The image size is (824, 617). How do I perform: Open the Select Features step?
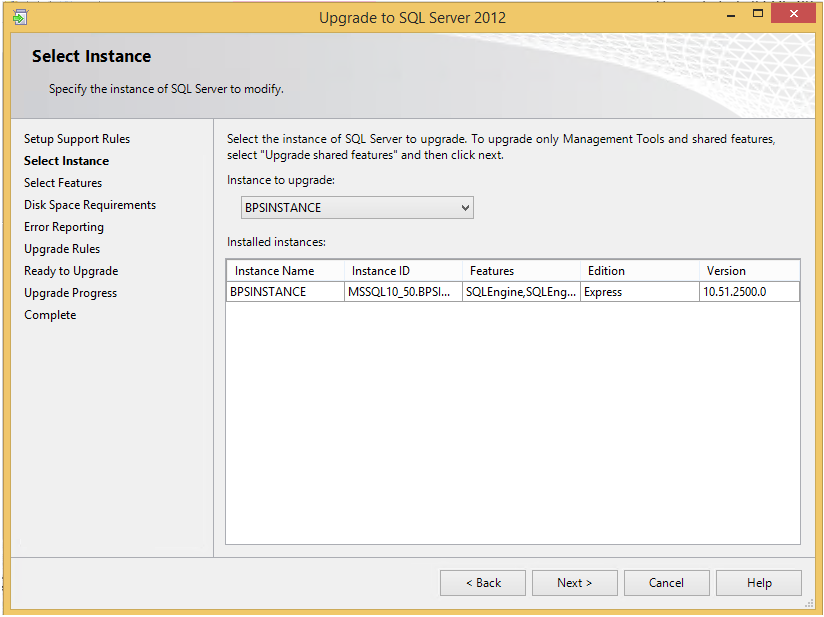point(62,182)
